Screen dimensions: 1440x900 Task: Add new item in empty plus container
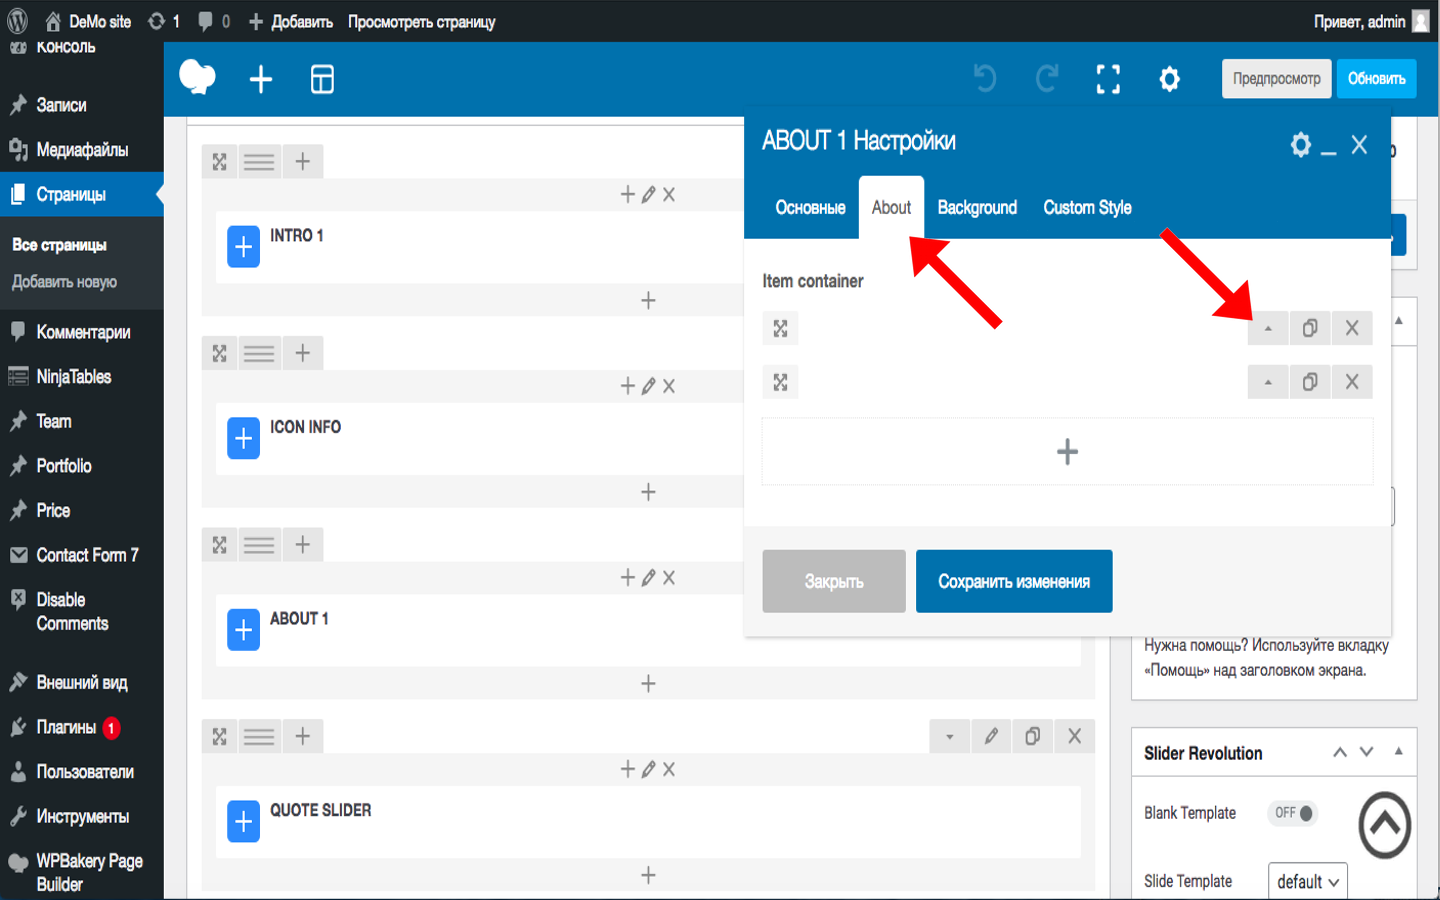tap(1067, 452)
